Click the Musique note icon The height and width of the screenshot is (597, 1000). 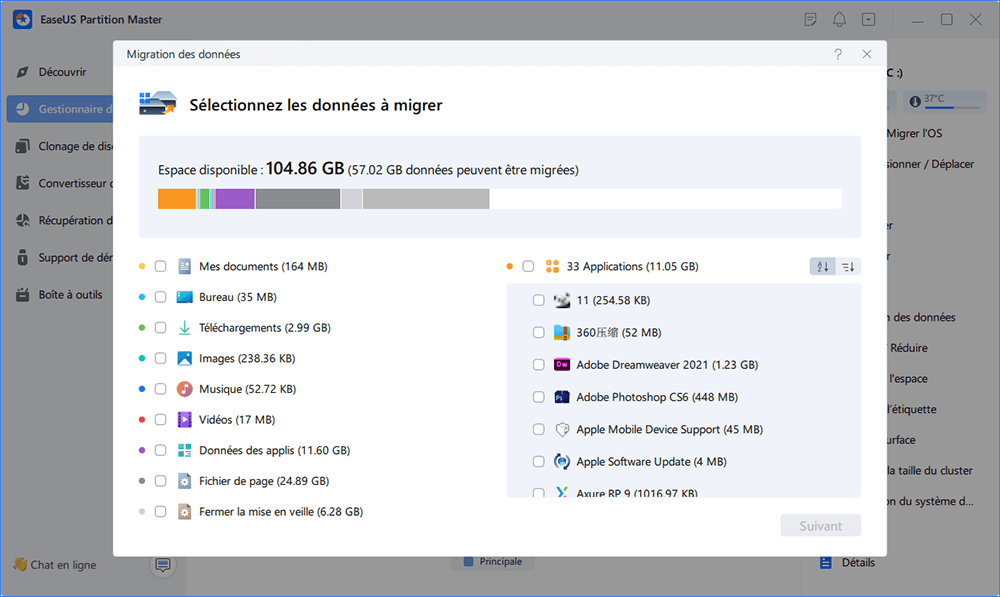click(184, 389)
